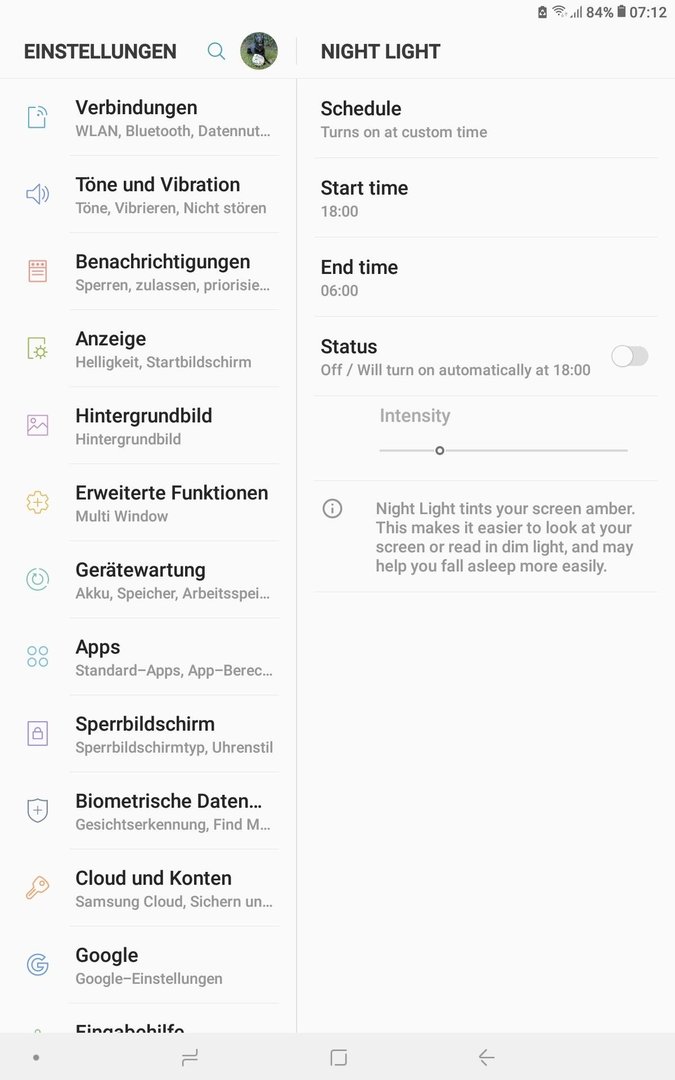Tap the Töne und Vibration speaker icon
Screen dimensions: 675x1080
click(x=37, y=194)
